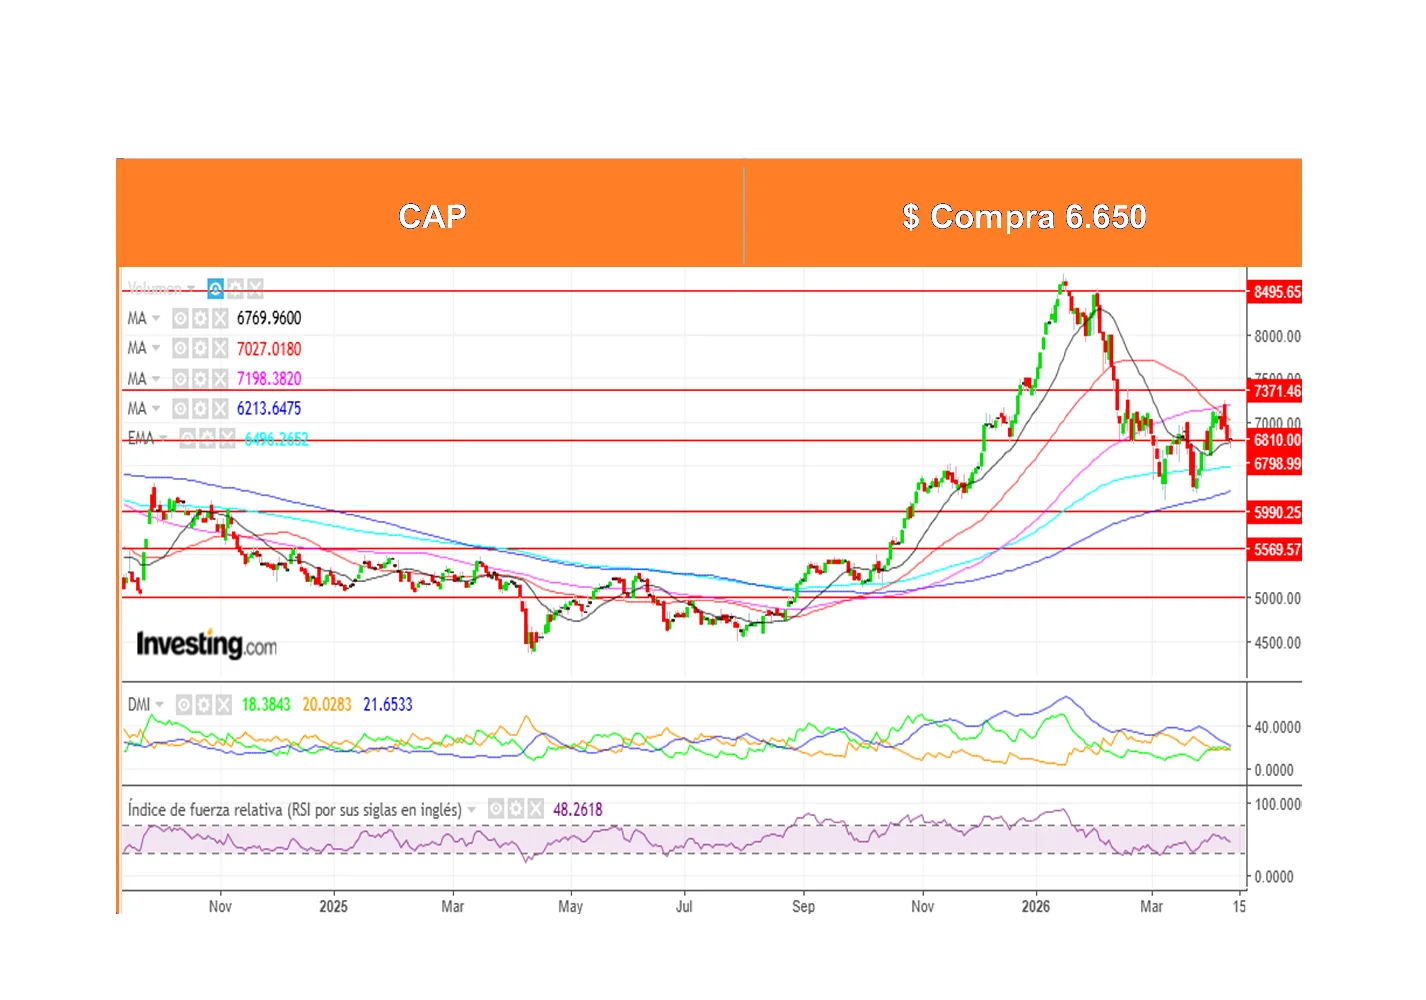Open dropdown arrow next to EMA label
Image resolution: width=1426 pixels, height=1000 pixels.
pos(163,439)
